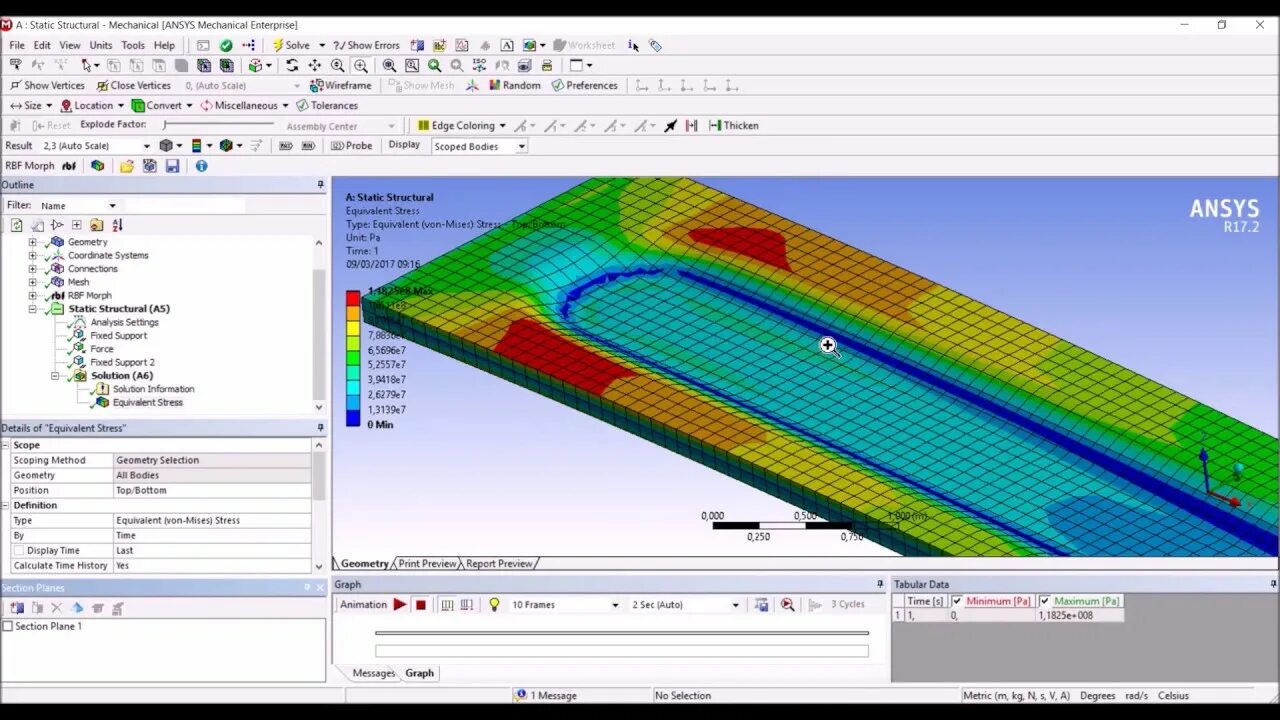This screenshot has height=720, width=1280.
Task: Click the yellow lightbulb icon in Animation toolbar
Action: (x=494, y=604)
